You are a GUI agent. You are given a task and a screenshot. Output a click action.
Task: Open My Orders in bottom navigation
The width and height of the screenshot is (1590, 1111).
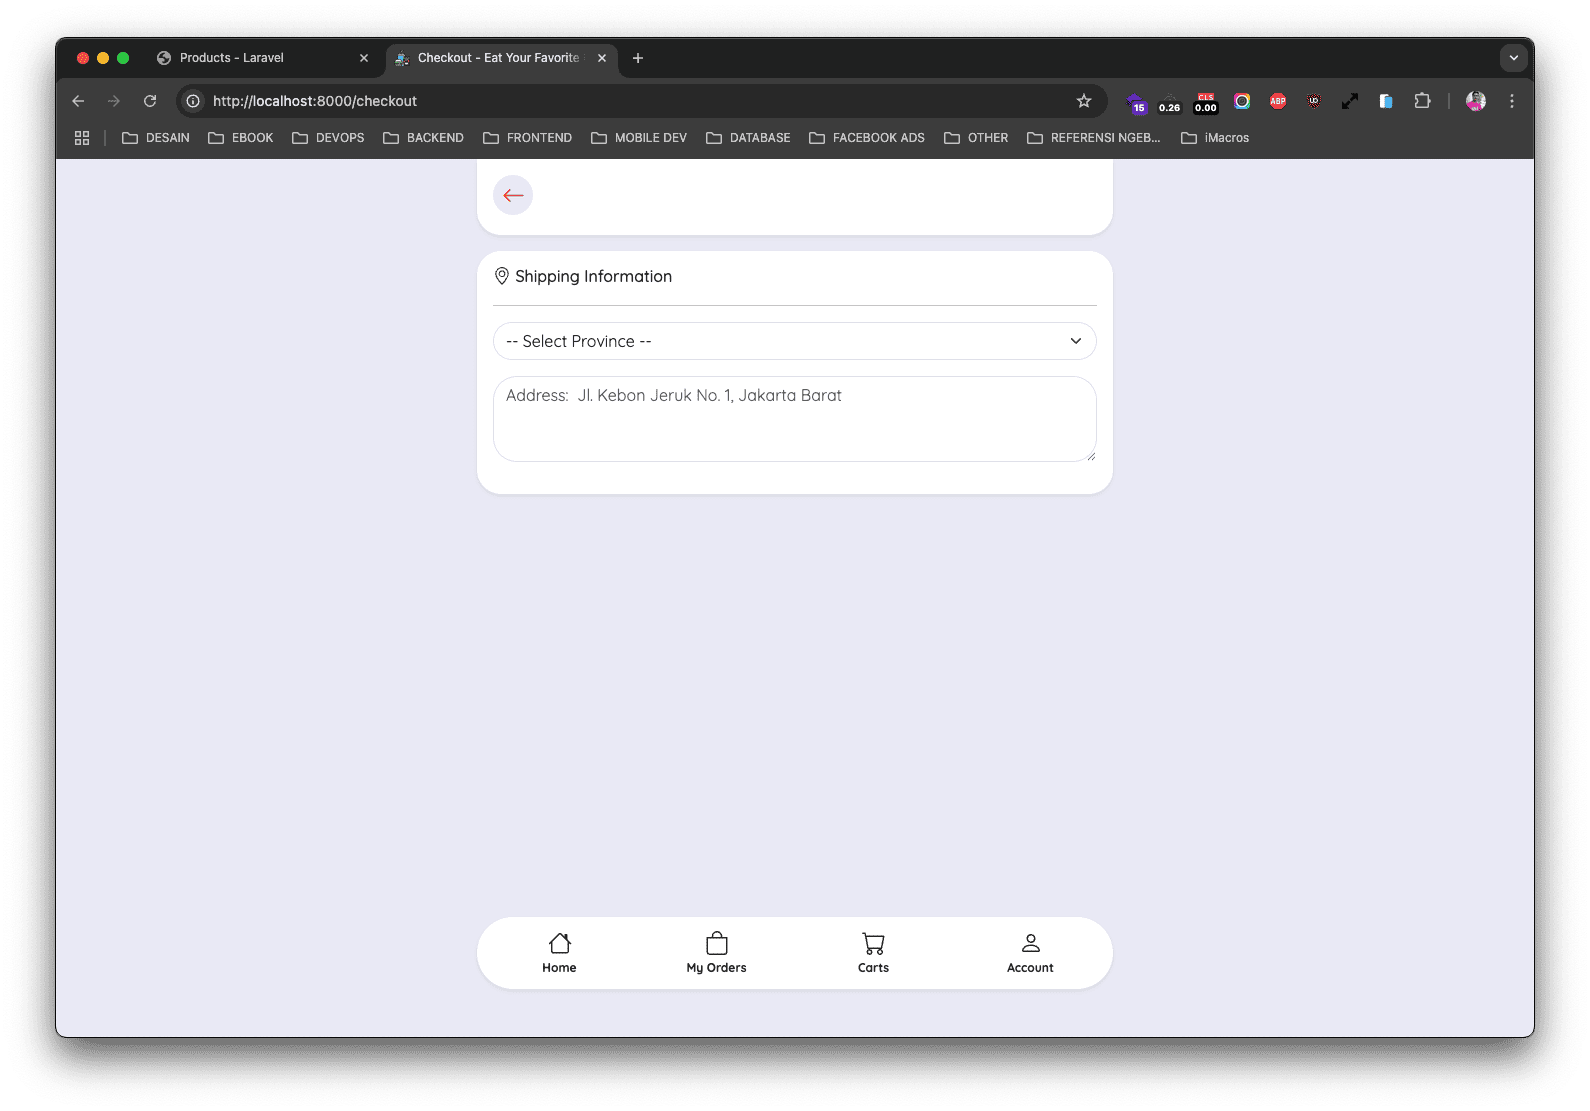click(716, 953)
